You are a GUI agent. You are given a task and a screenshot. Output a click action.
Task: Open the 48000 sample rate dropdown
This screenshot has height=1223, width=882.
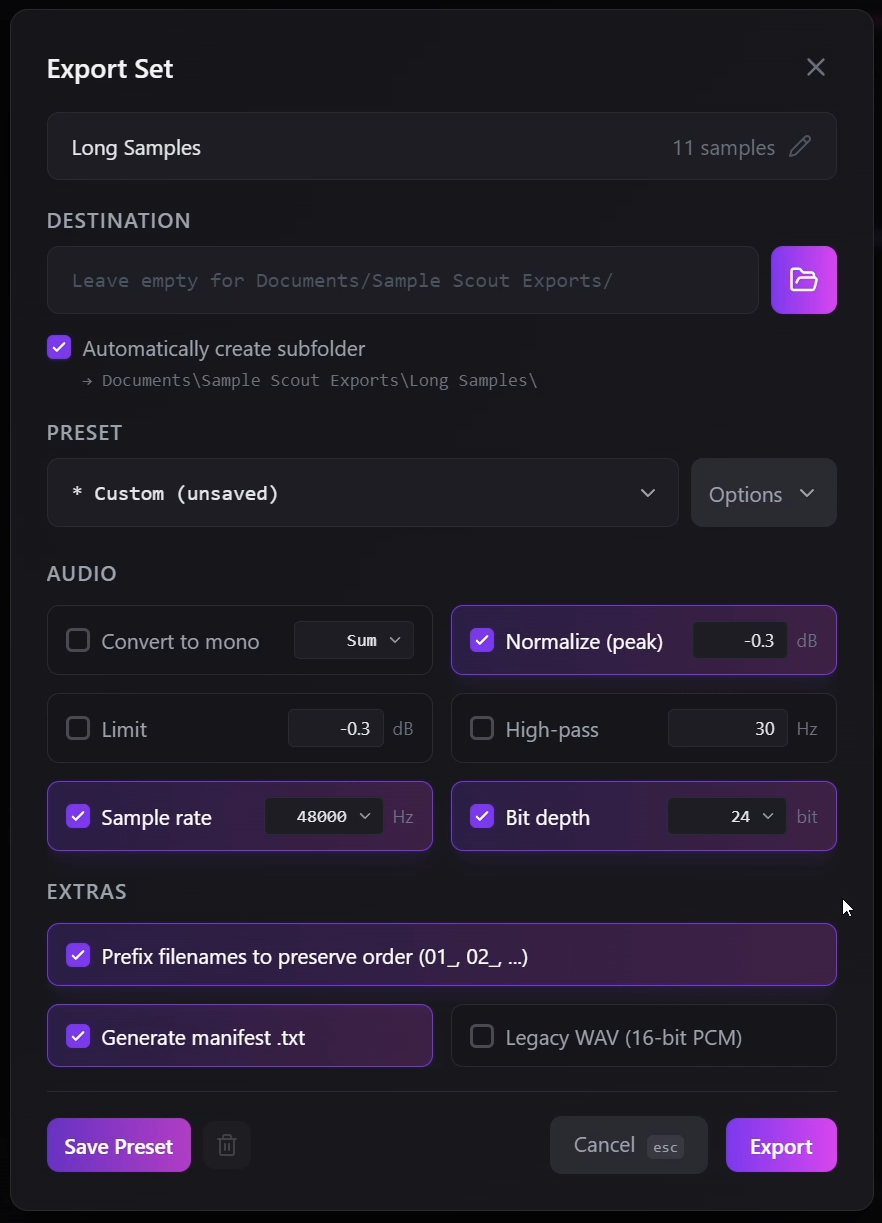click(324, 816)
